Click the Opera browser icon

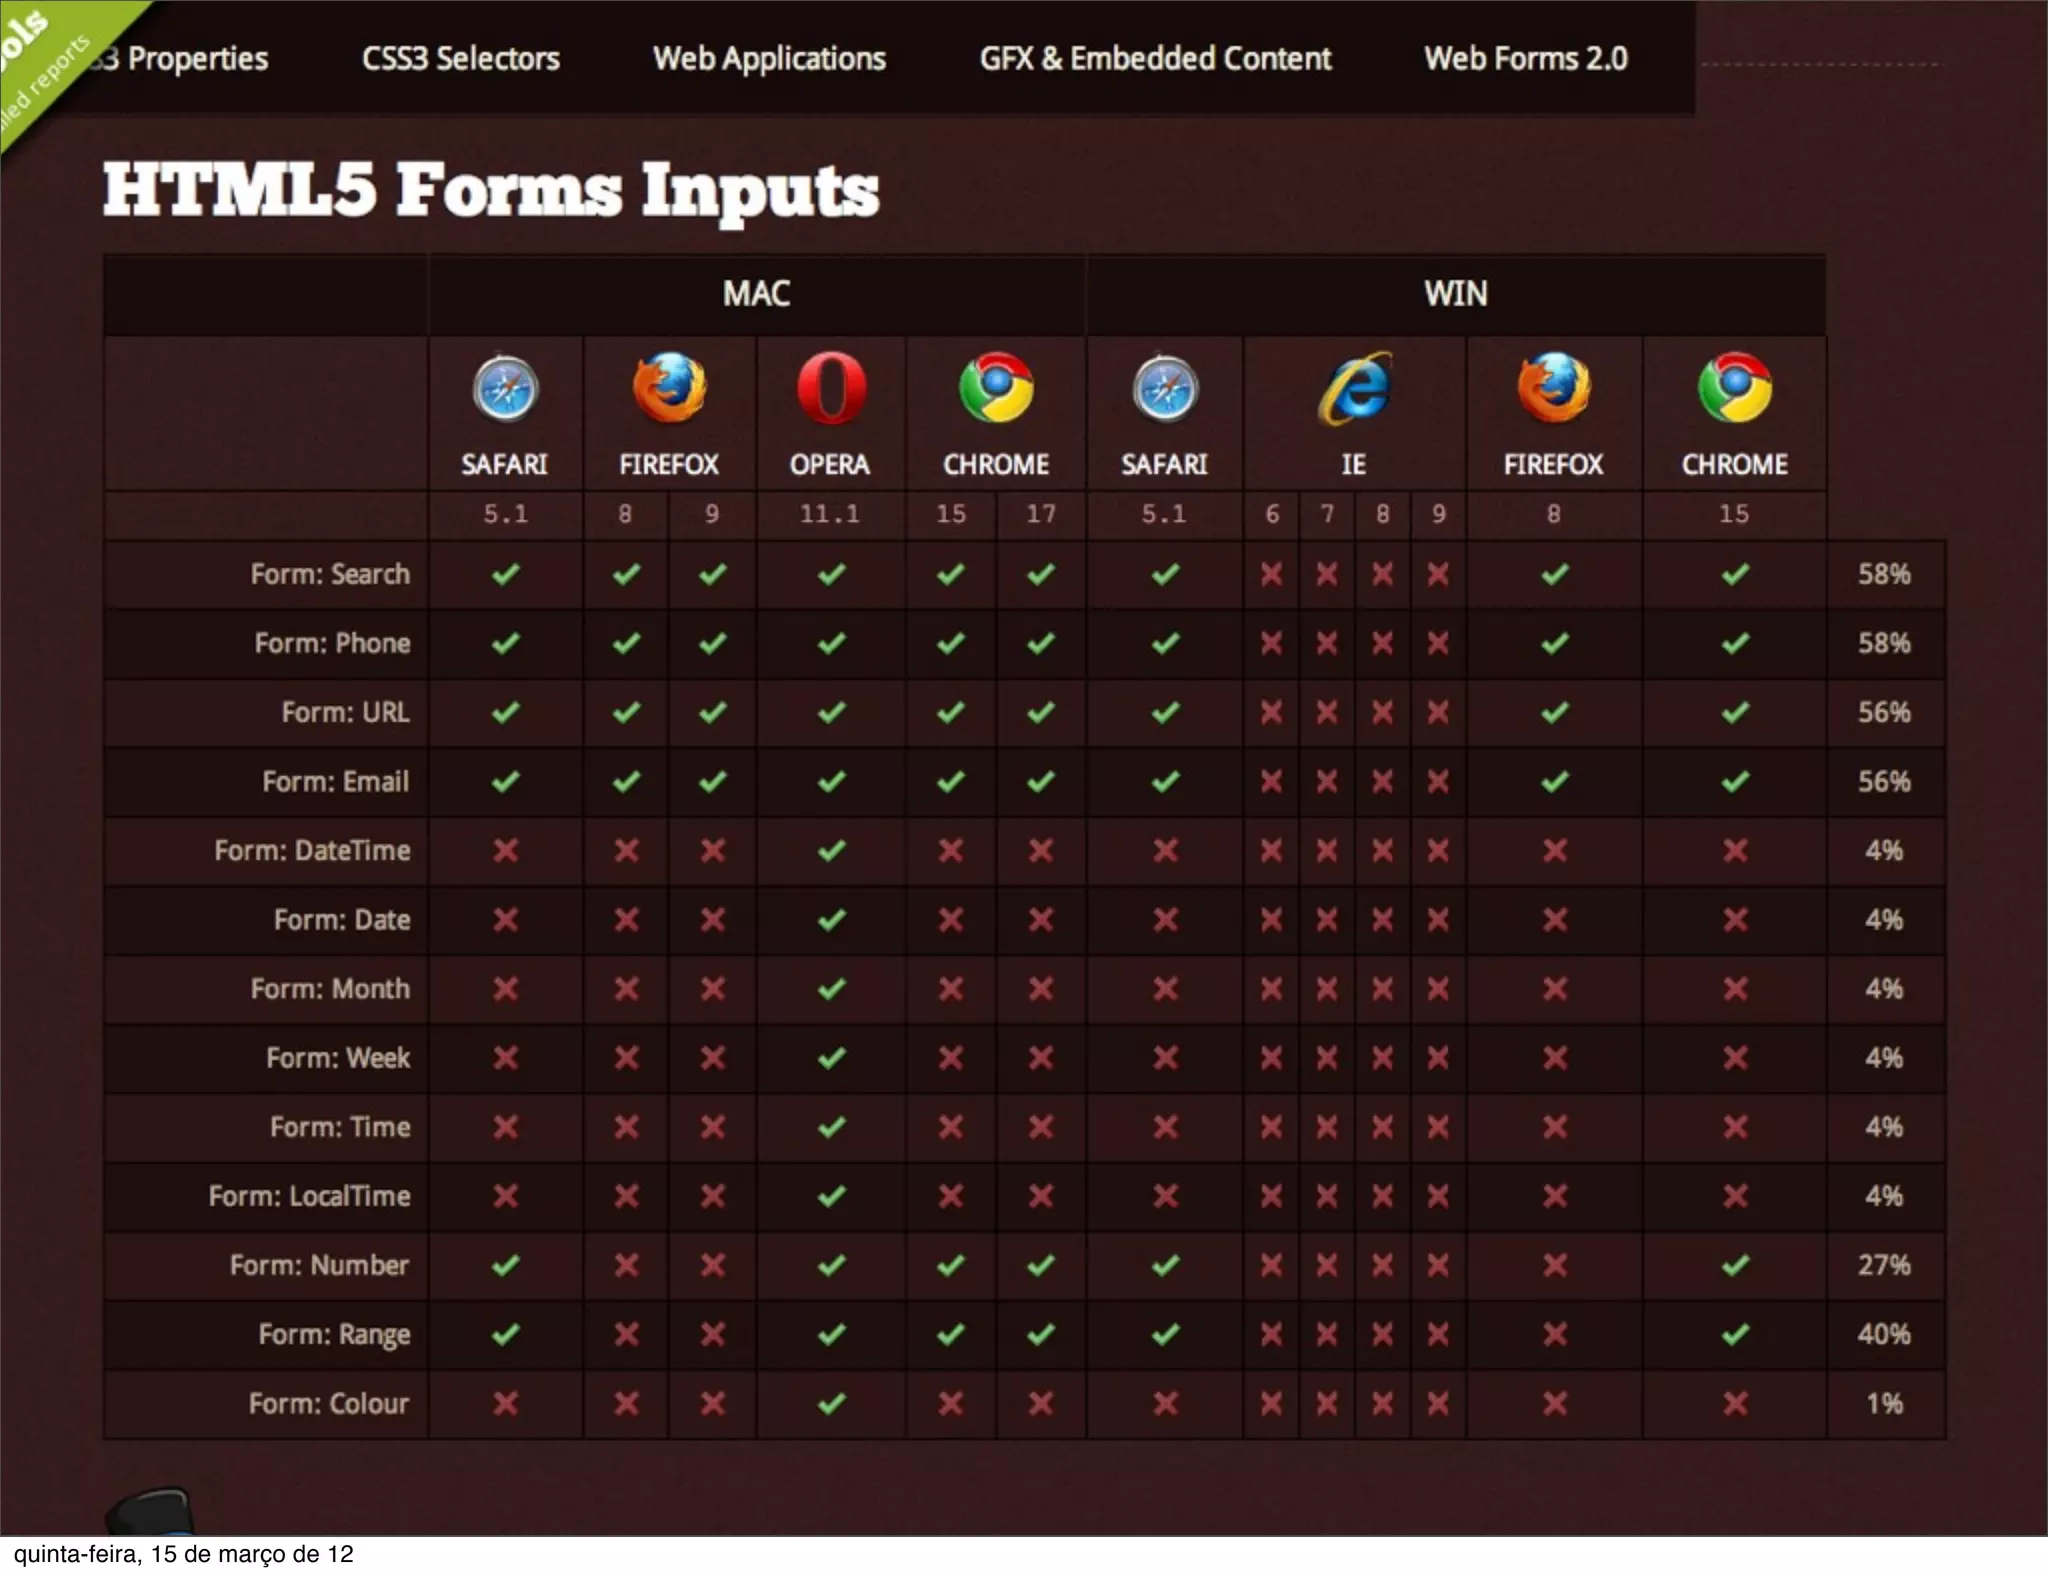click(x=831, y=388)
